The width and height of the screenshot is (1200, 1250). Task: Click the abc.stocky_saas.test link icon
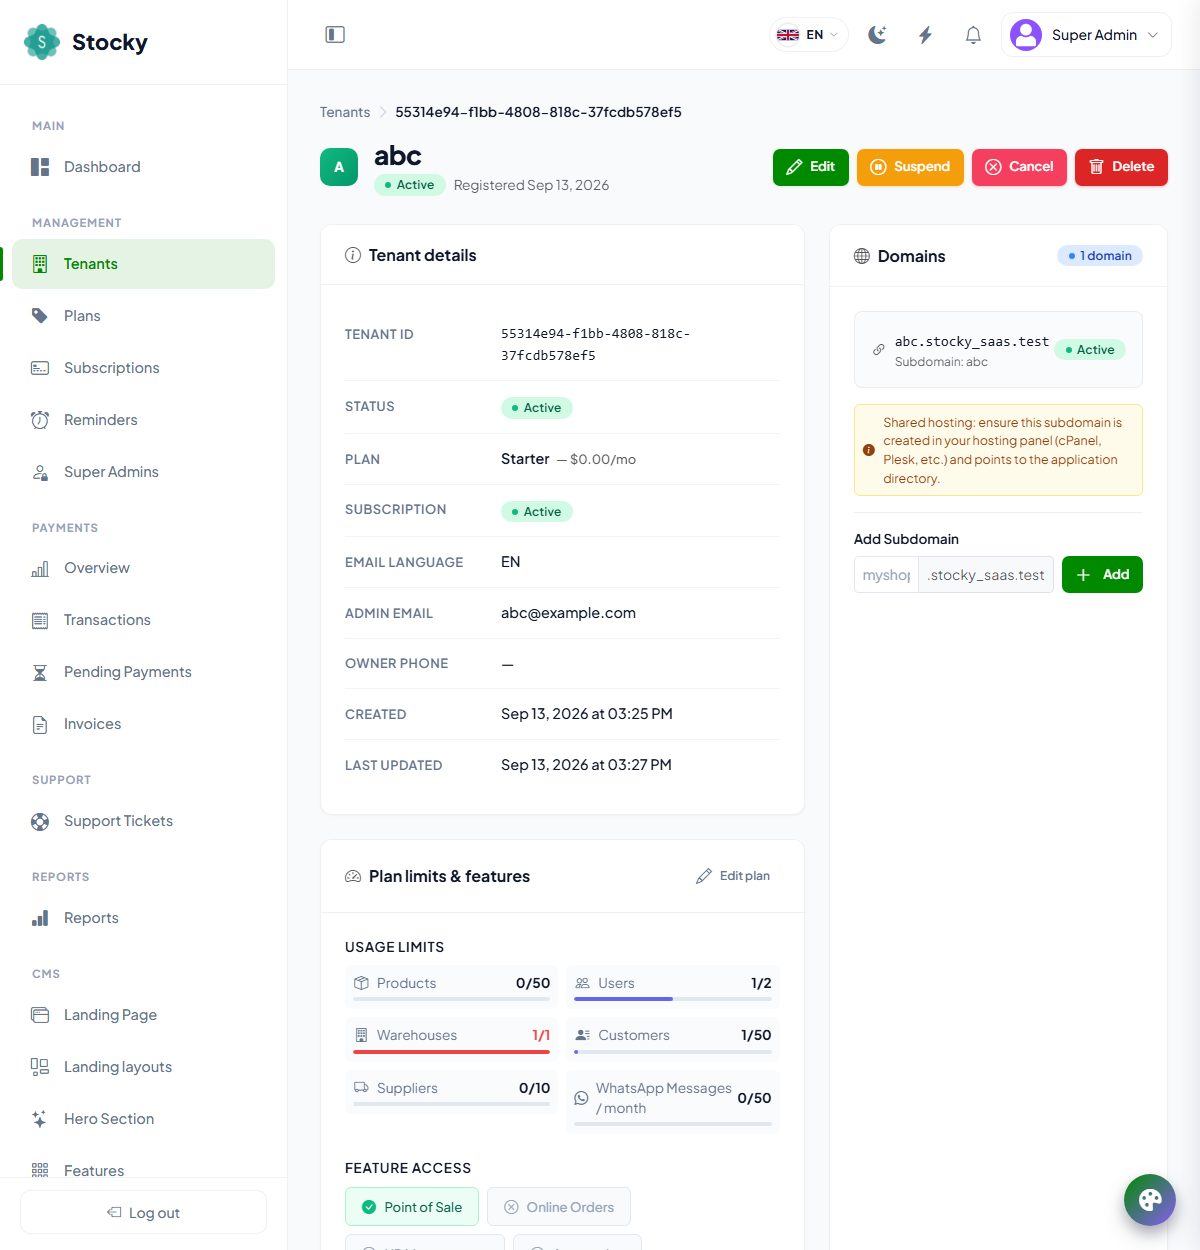tap(878, 350)
